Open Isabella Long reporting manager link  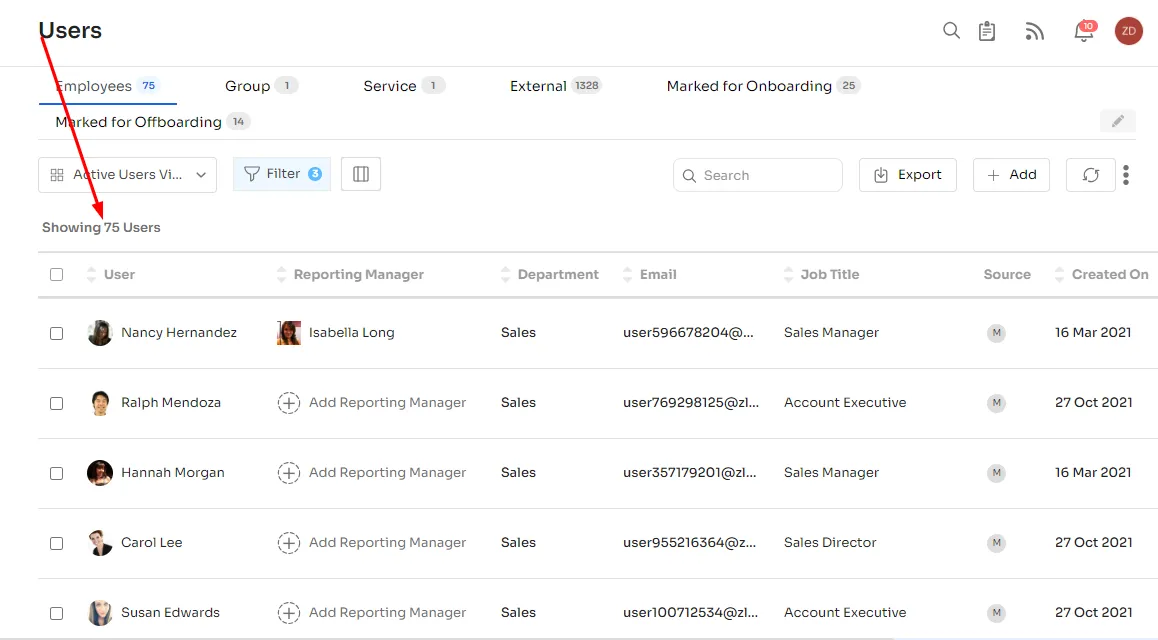pos(352,333)
